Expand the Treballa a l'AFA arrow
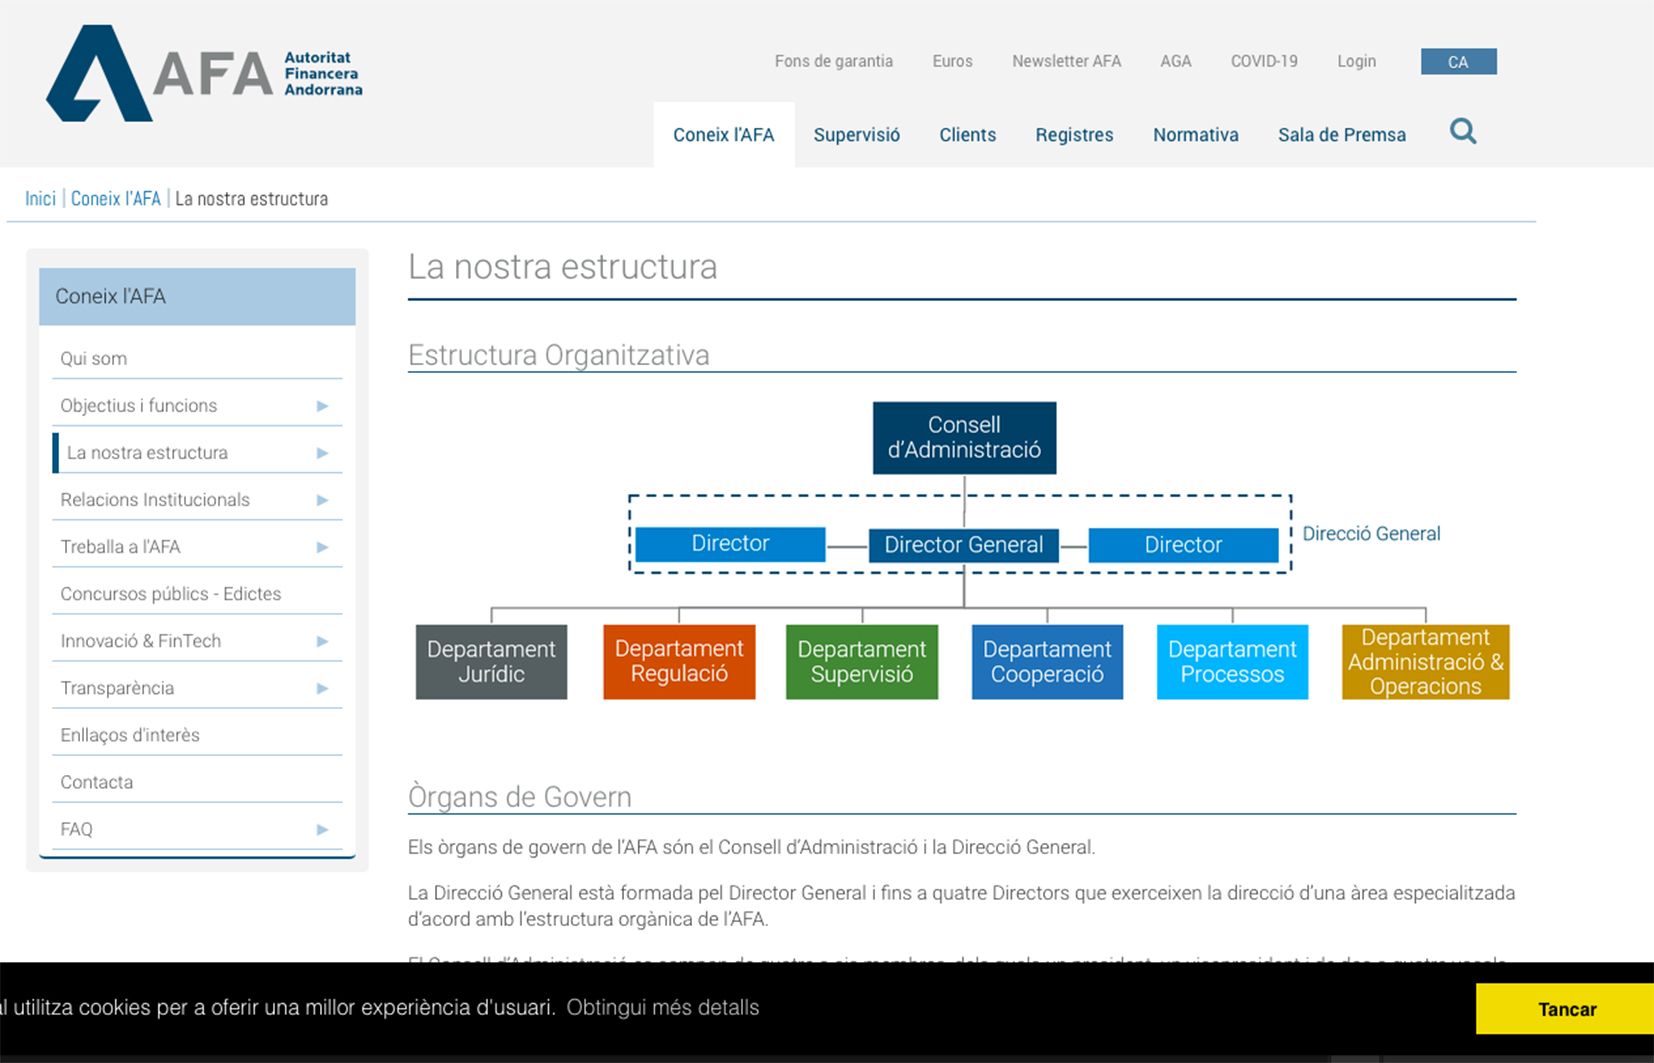The image size is (1654, 1063). [x=322, y=547]
